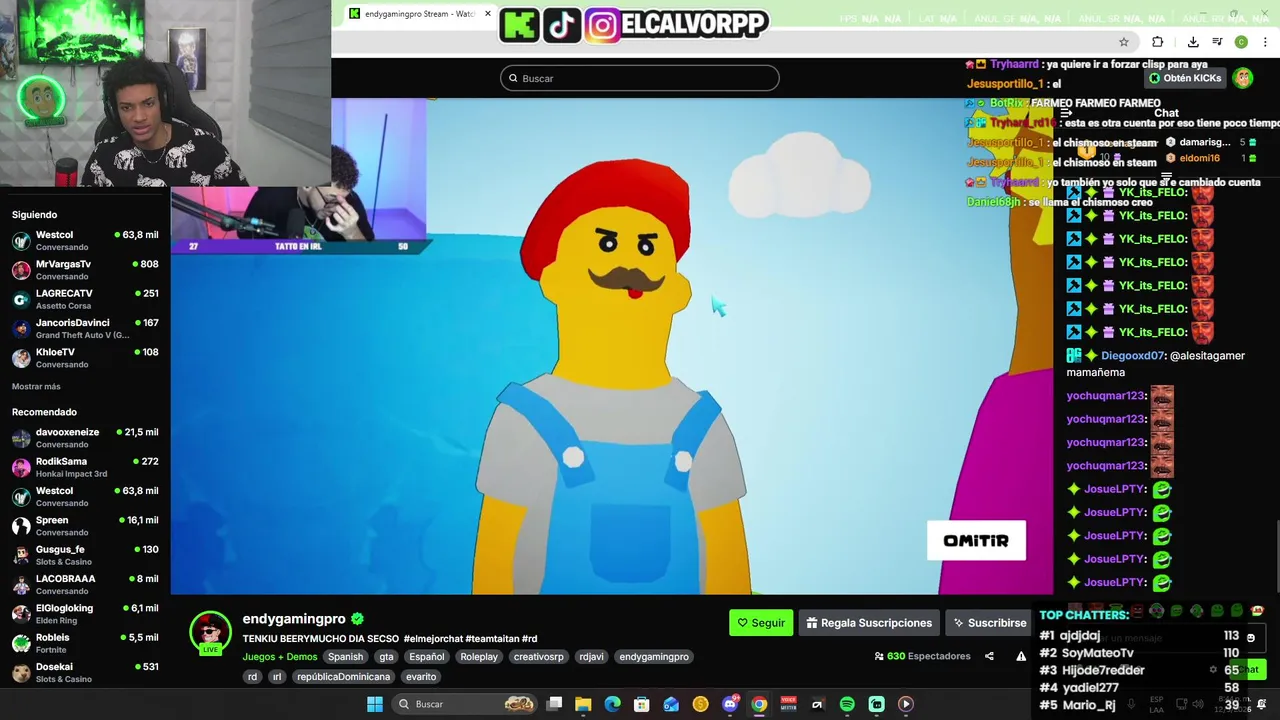Screen dimensions: 1280x720
Task: Bookmark this page with the star icon
Action: [x=1124, y=42]
